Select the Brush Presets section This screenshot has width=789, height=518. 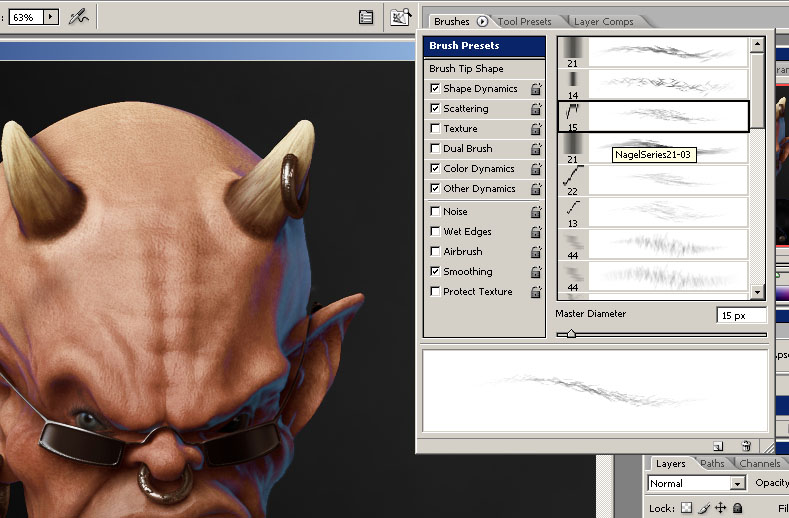(x=484, y=46)
